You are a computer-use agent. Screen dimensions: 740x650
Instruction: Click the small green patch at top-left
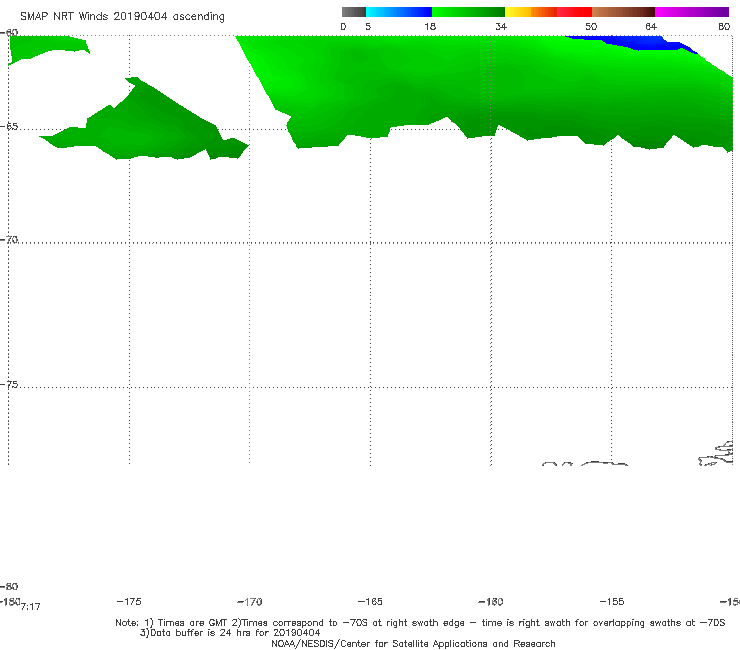tap(47, 47)
